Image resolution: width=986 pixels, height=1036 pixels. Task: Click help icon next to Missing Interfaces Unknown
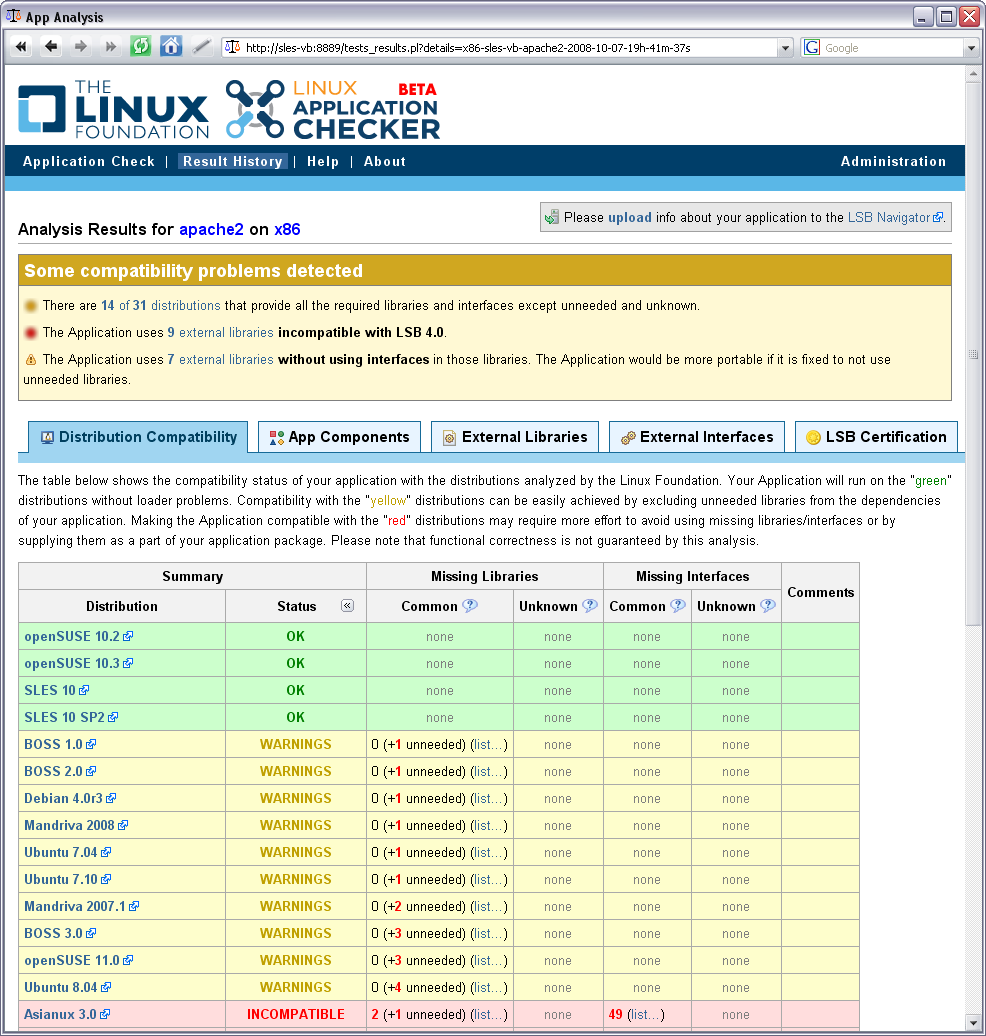(768, 606)
